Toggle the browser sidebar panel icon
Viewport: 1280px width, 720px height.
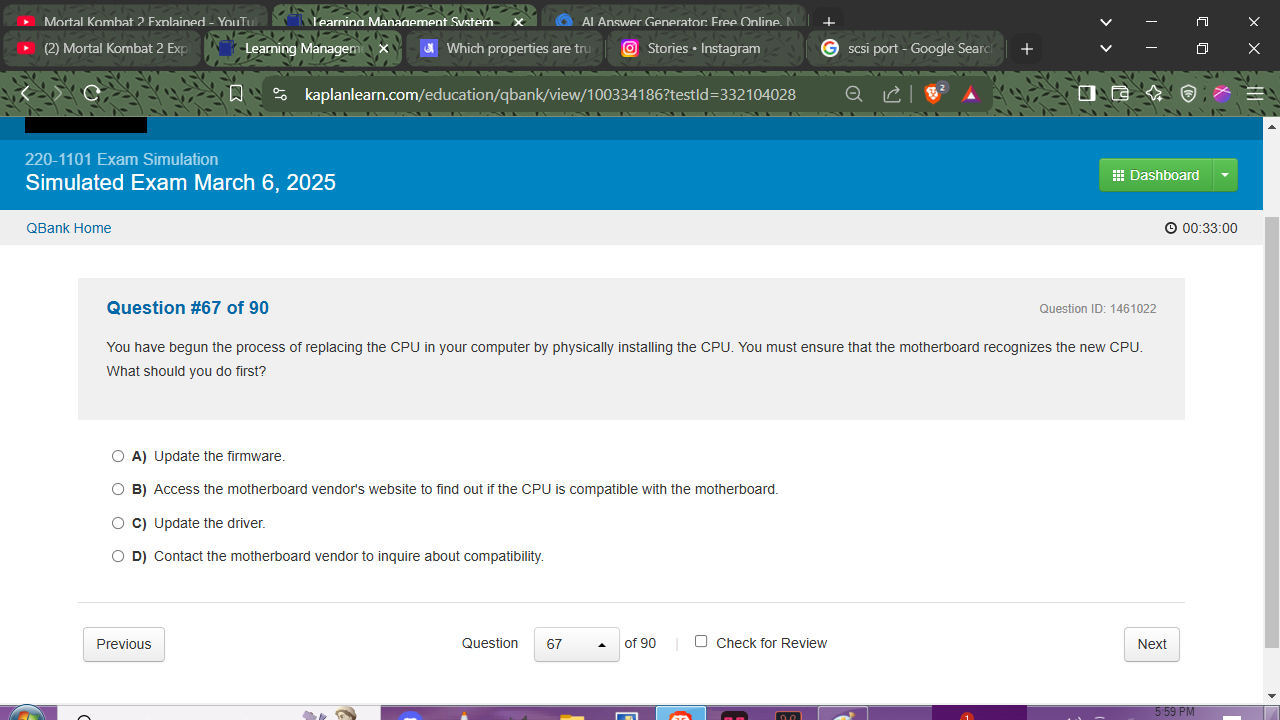coord(1087,94)
